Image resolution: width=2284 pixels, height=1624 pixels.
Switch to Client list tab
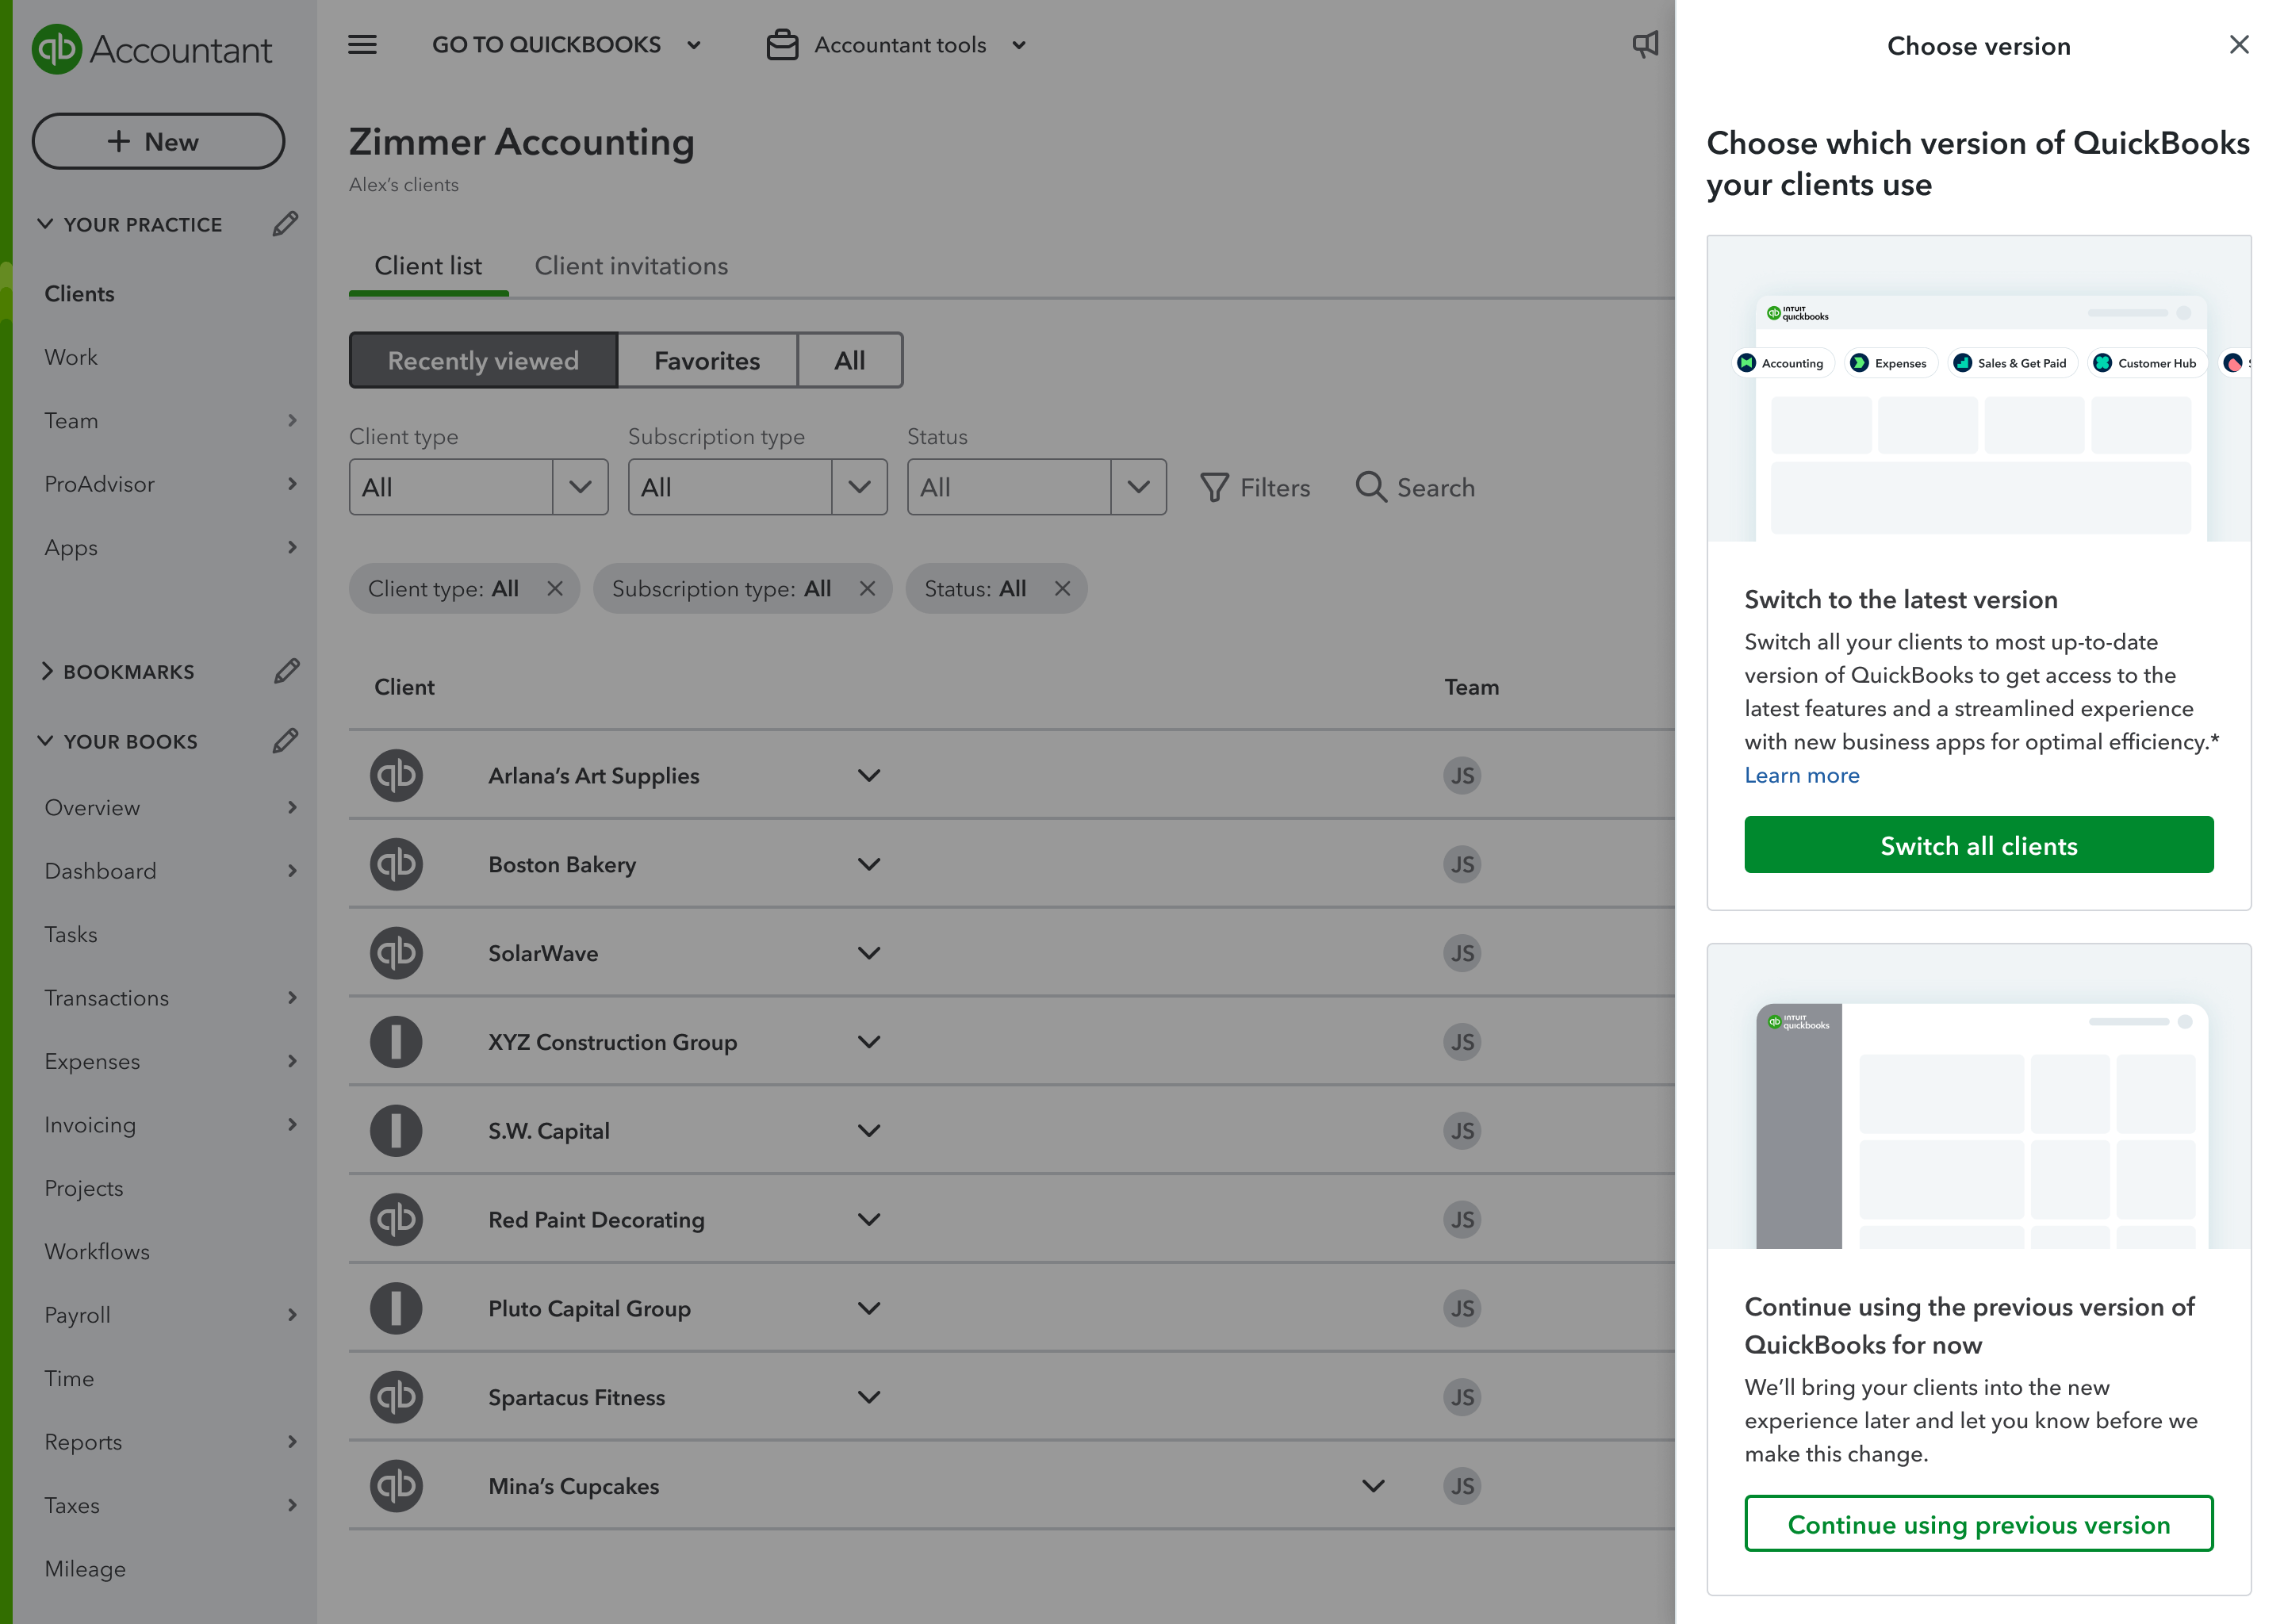coord(428,266)
